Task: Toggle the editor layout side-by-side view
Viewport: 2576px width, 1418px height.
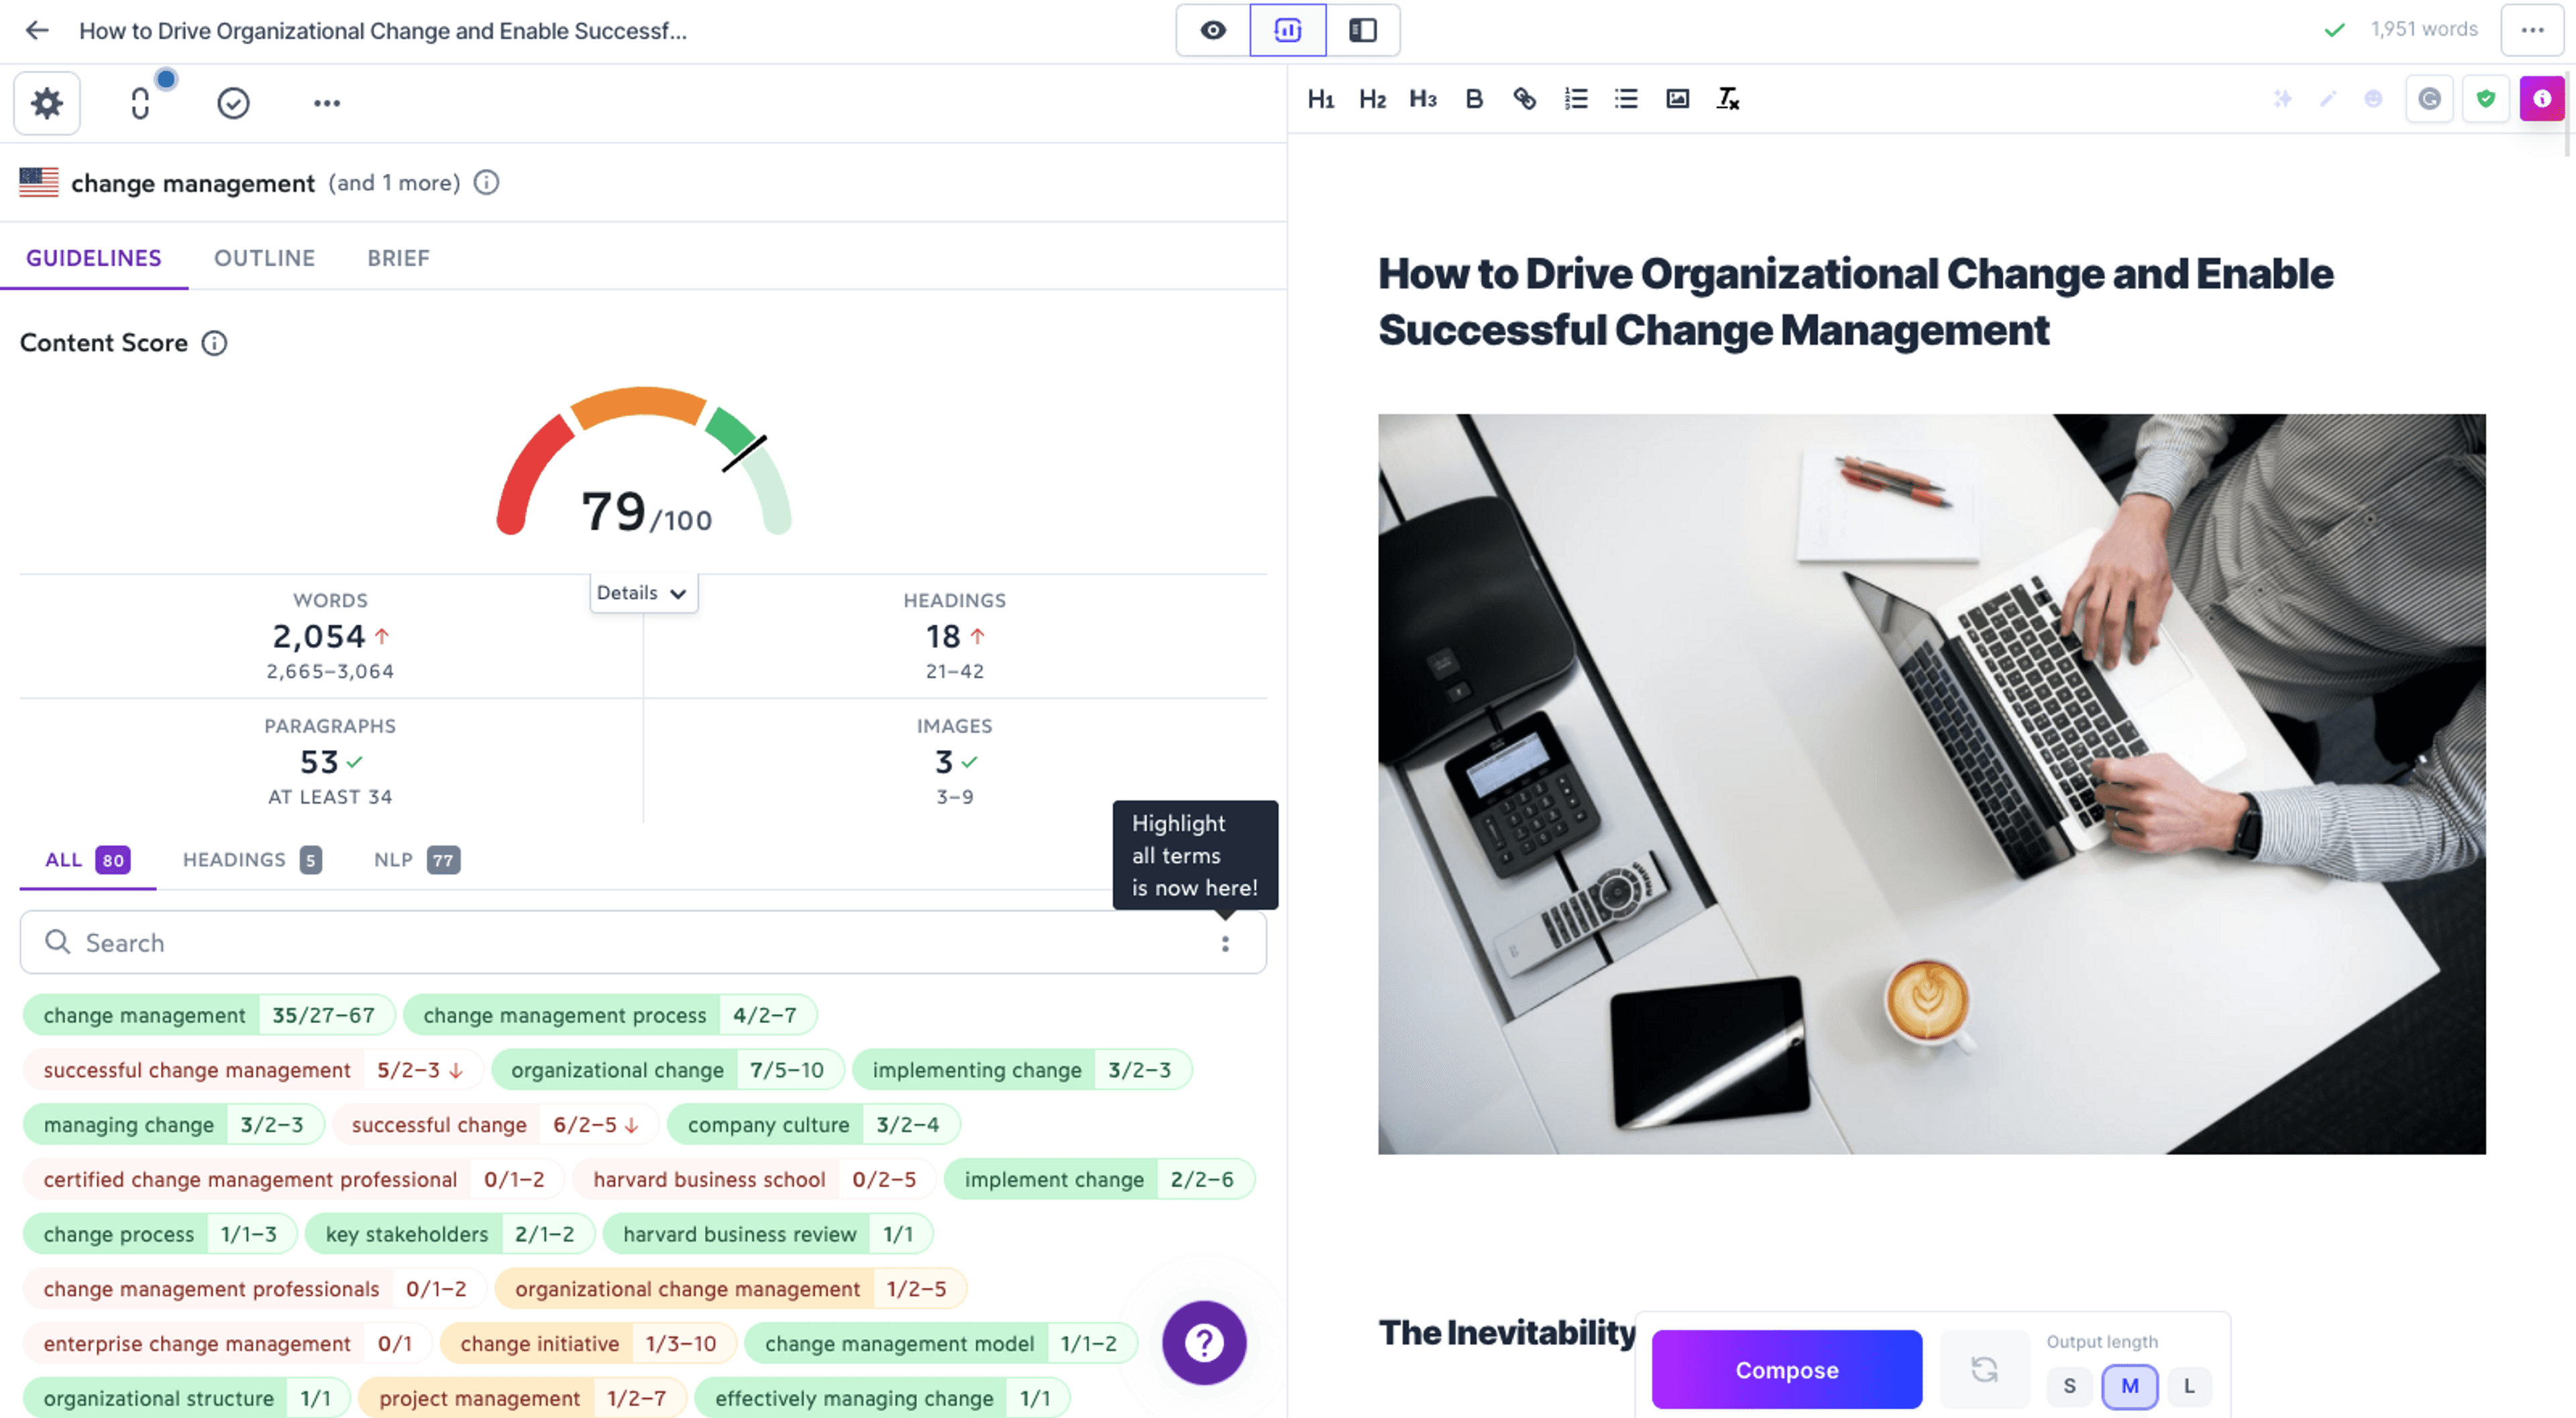Action: [x=1362, y=30]
